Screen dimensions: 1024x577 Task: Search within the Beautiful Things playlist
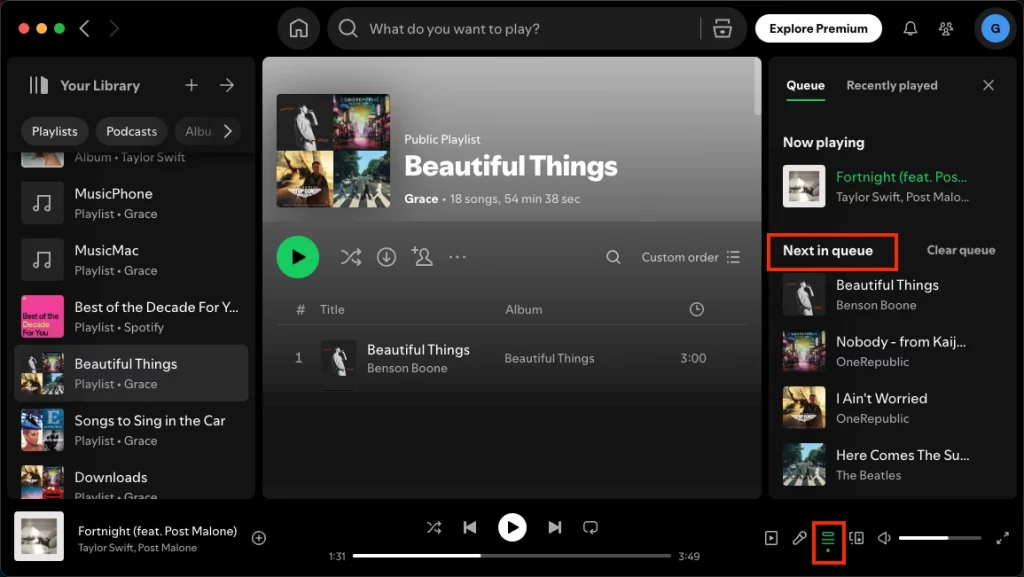pyautogui.click(x=613, y=257)
